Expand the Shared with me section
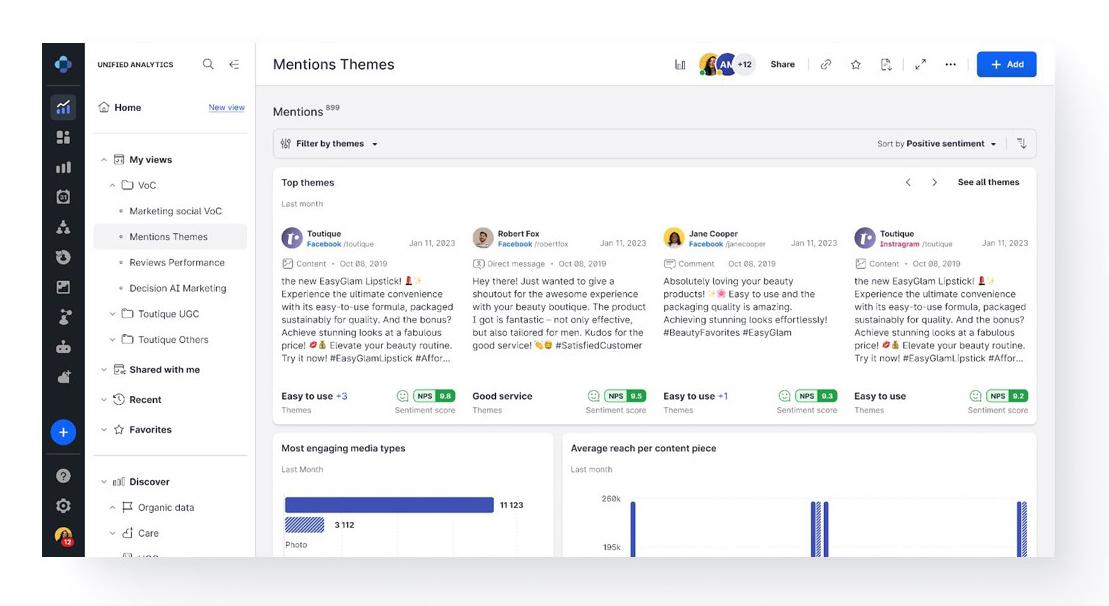This screenshot has width=1109, height=606. click(104, 370)
